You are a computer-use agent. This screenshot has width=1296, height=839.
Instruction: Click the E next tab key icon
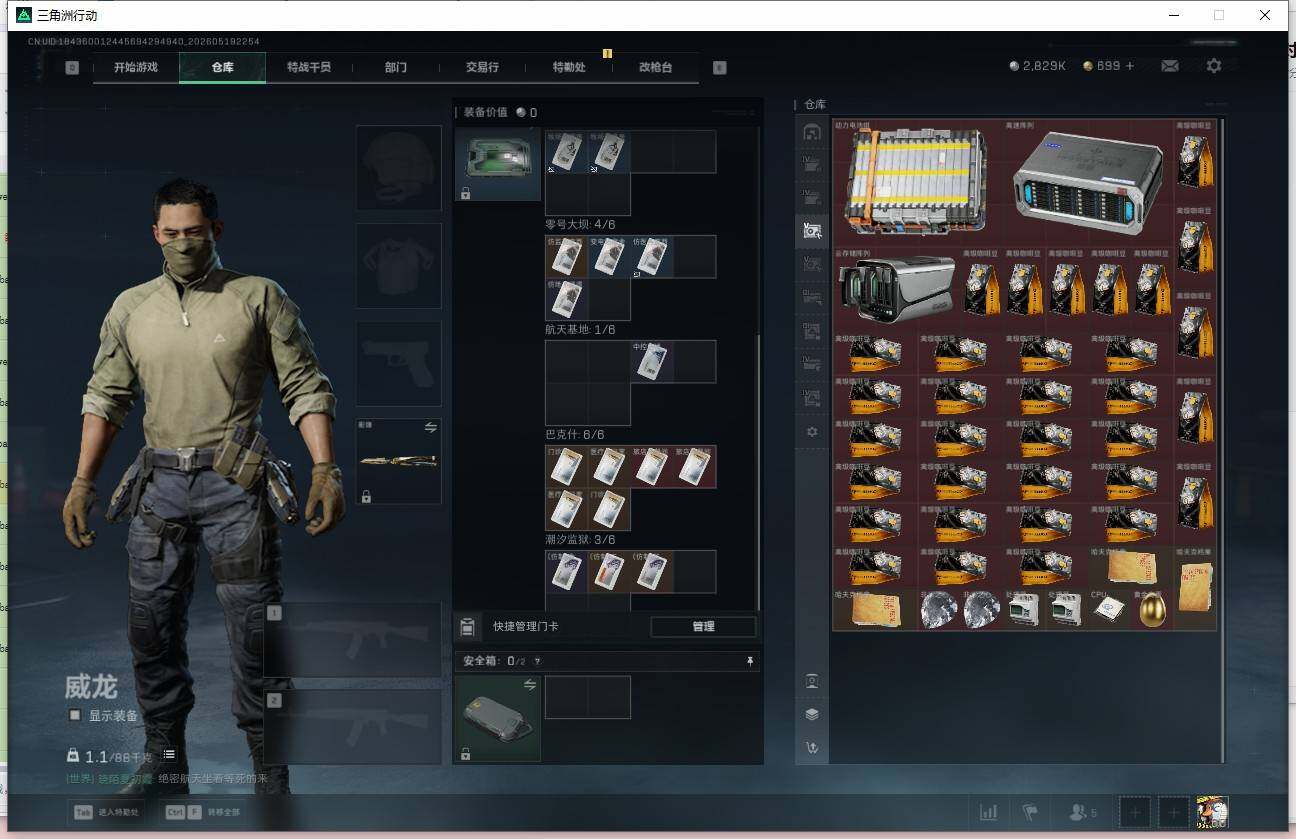click(719, 68)
